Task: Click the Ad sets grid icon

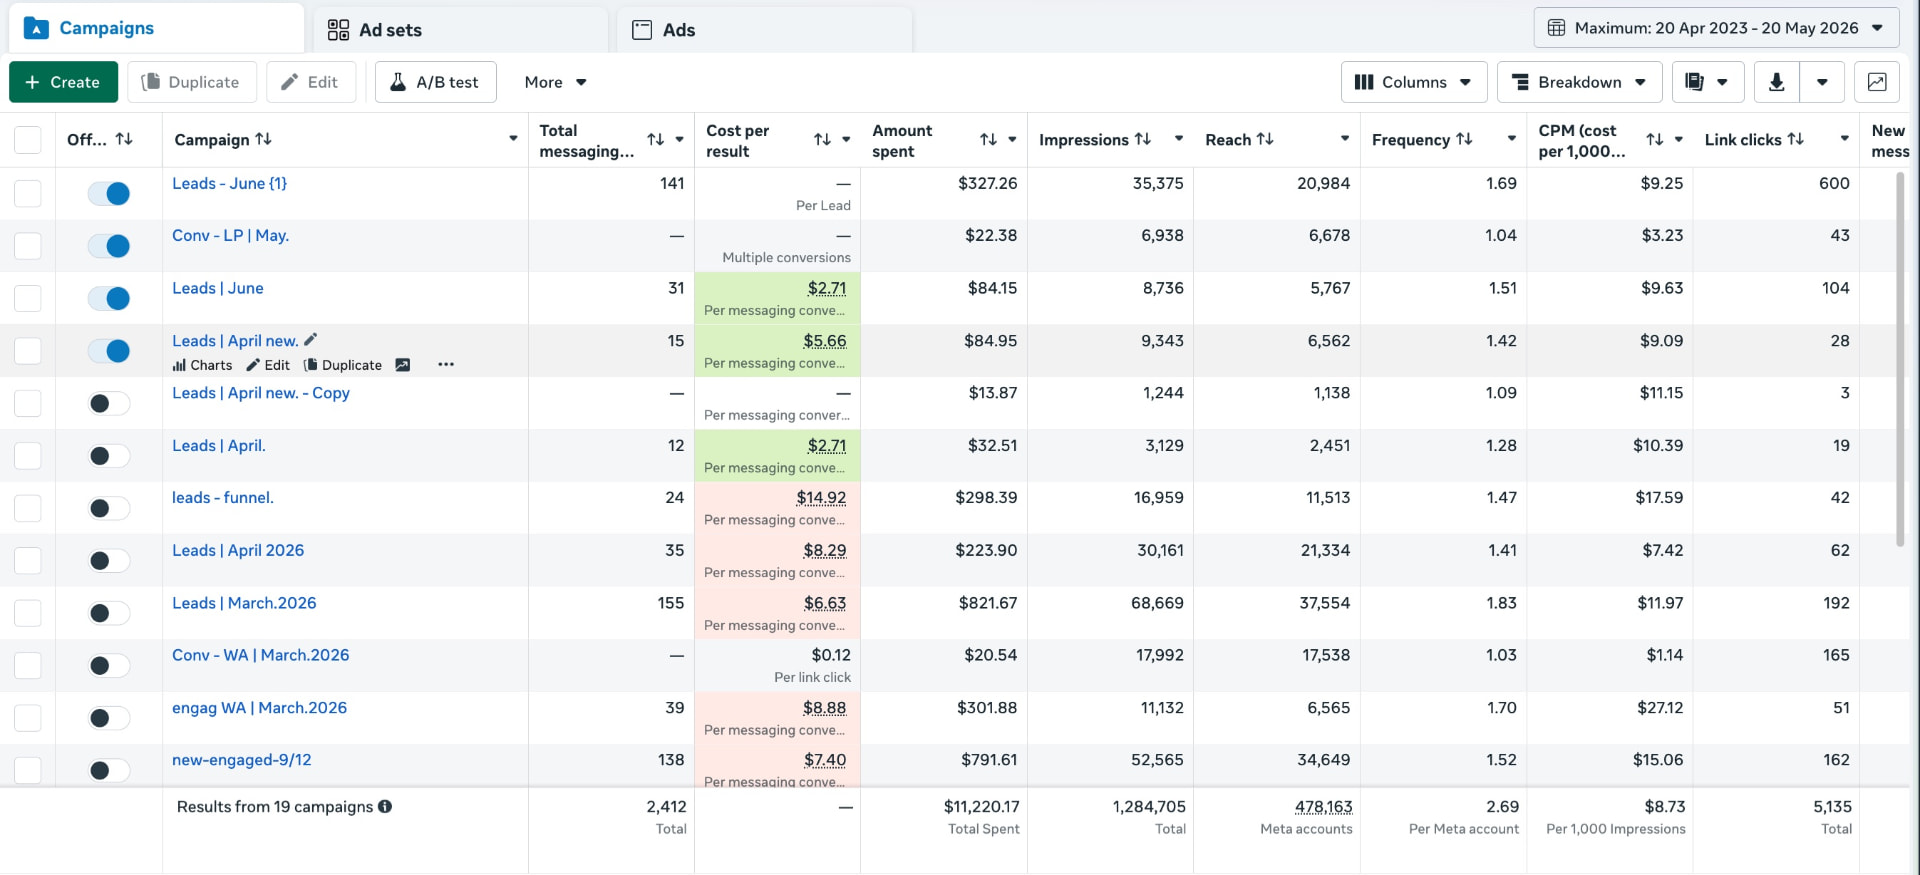Action: click(x=338, y=30)
